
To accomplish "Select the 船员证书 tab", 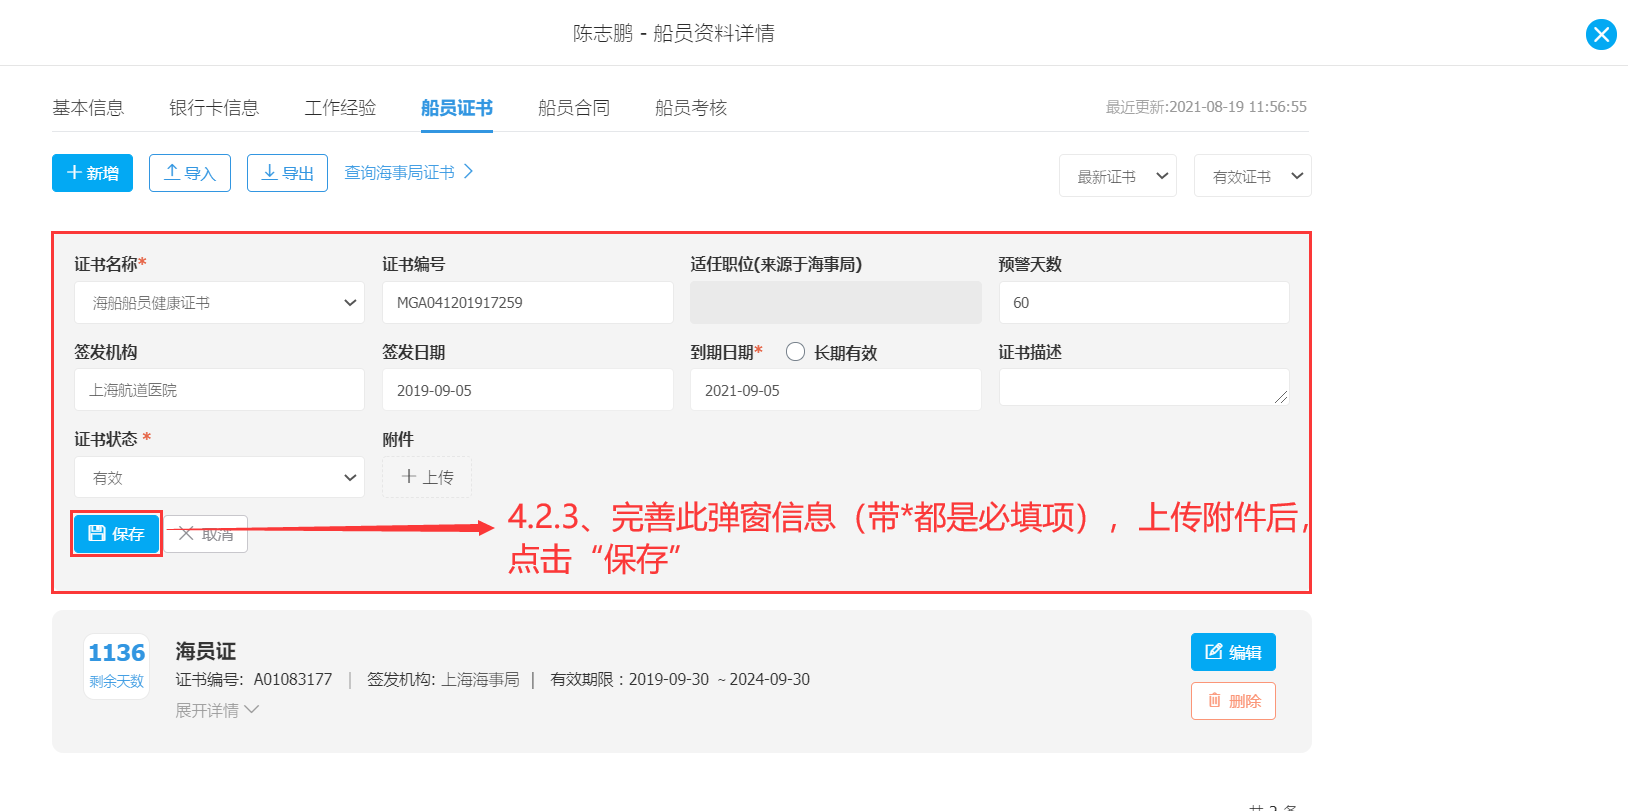I will pos(457,108).
